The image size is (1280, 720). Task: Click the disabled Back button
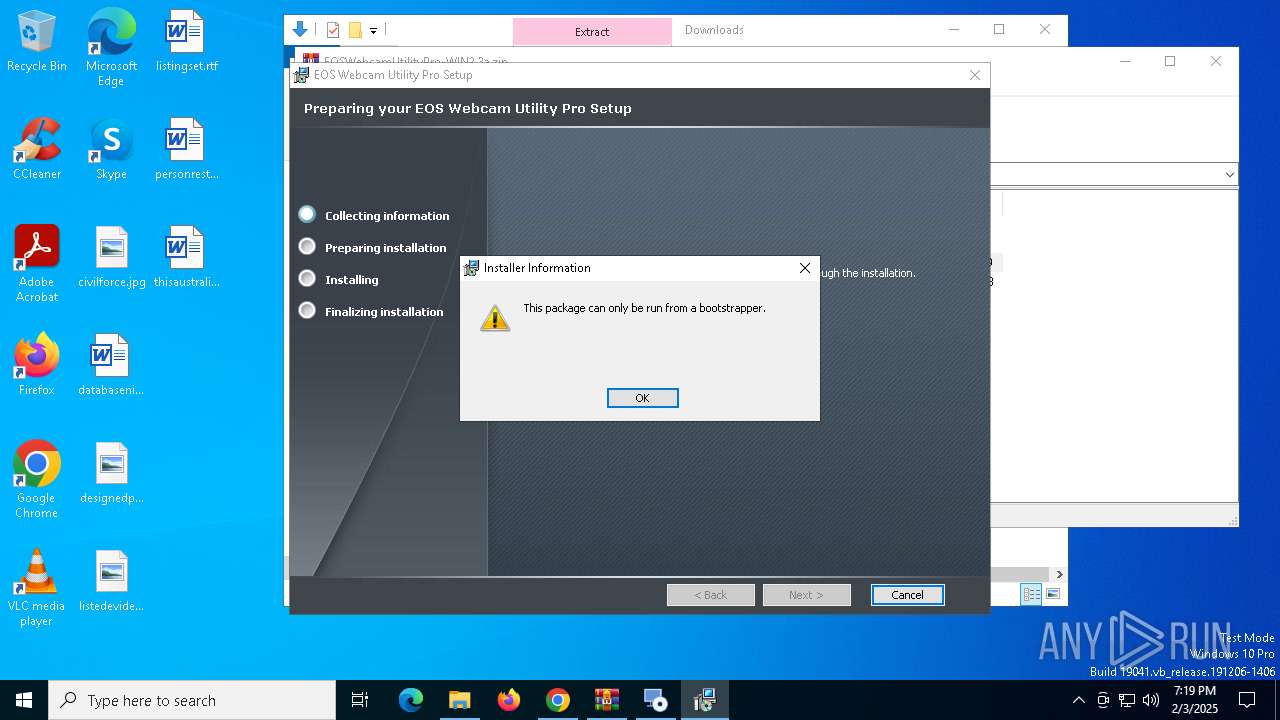tap(711, 595)
